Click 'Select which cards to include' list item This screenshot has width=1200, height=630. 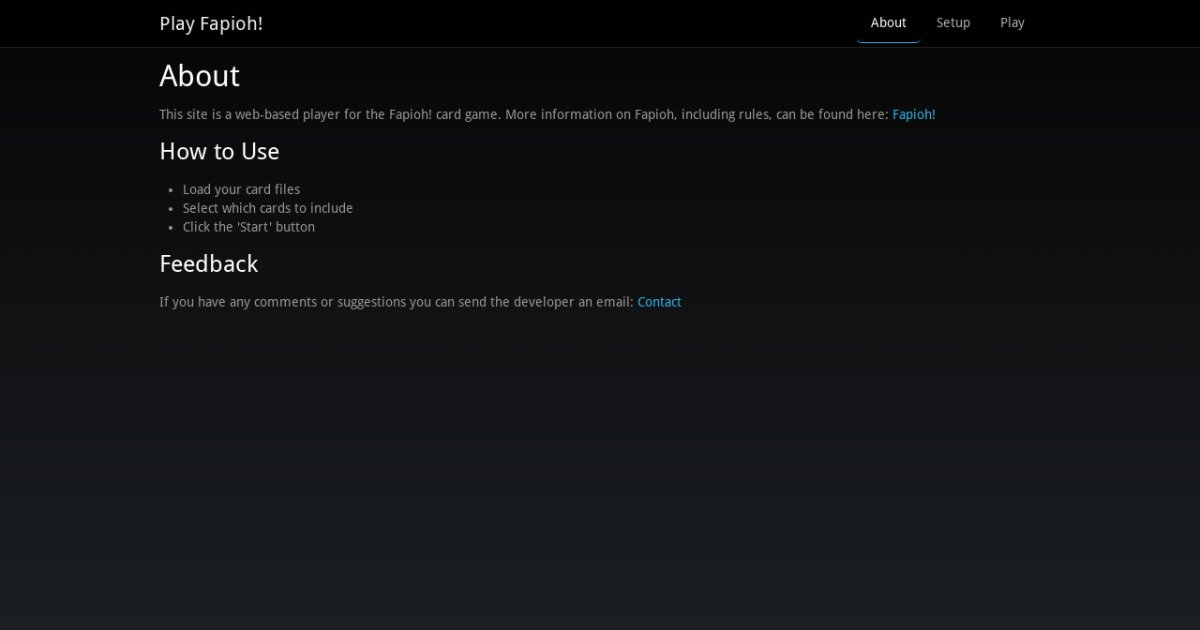click(267, 208)
